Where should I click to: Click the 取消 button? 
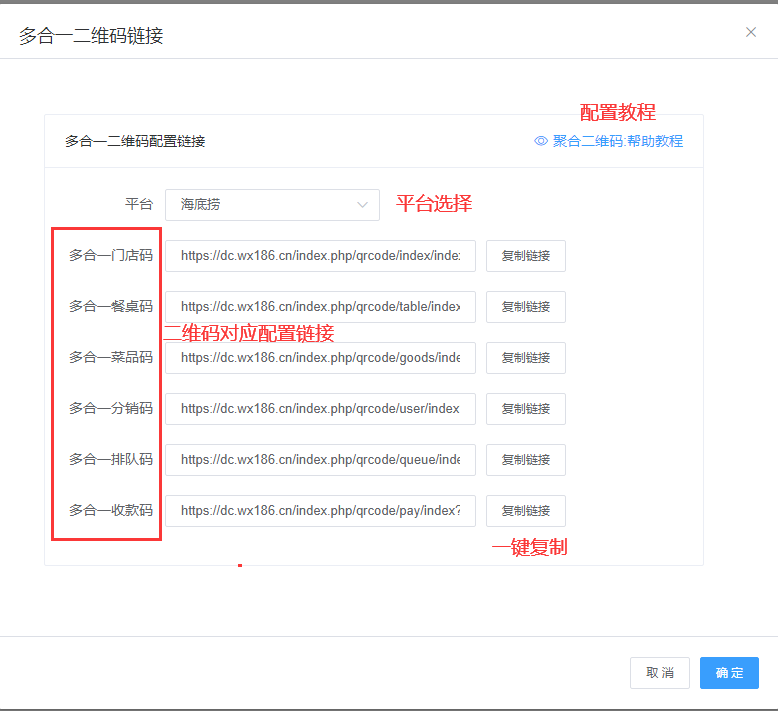tap(660, 673)
